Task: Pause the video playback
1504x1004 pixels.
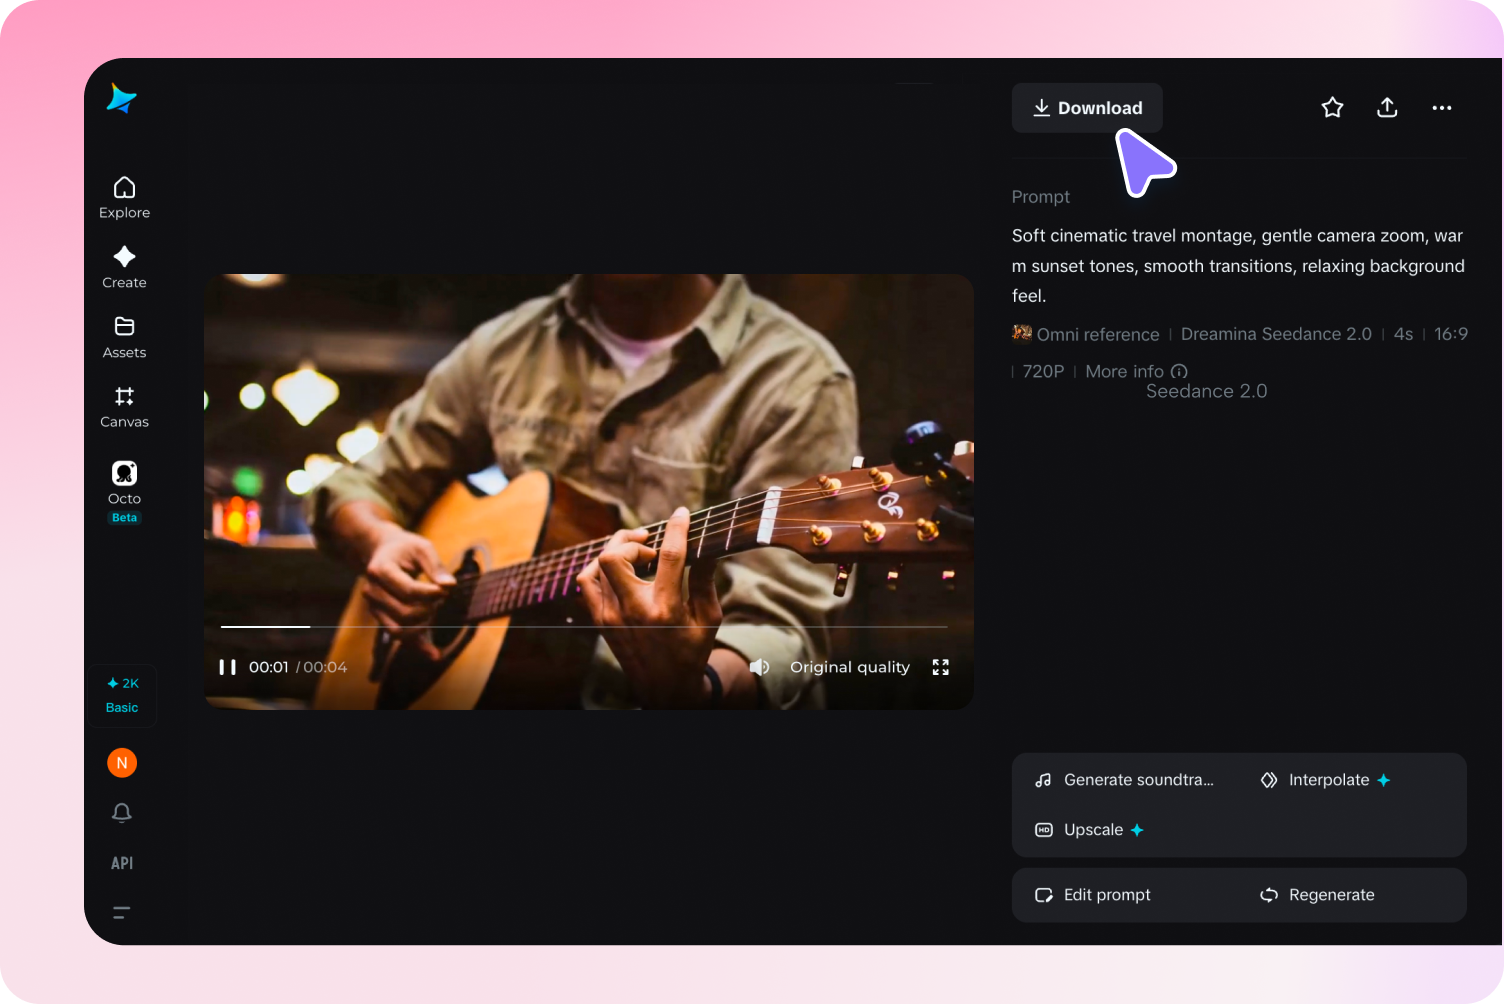Action: (x=227, y=667)
